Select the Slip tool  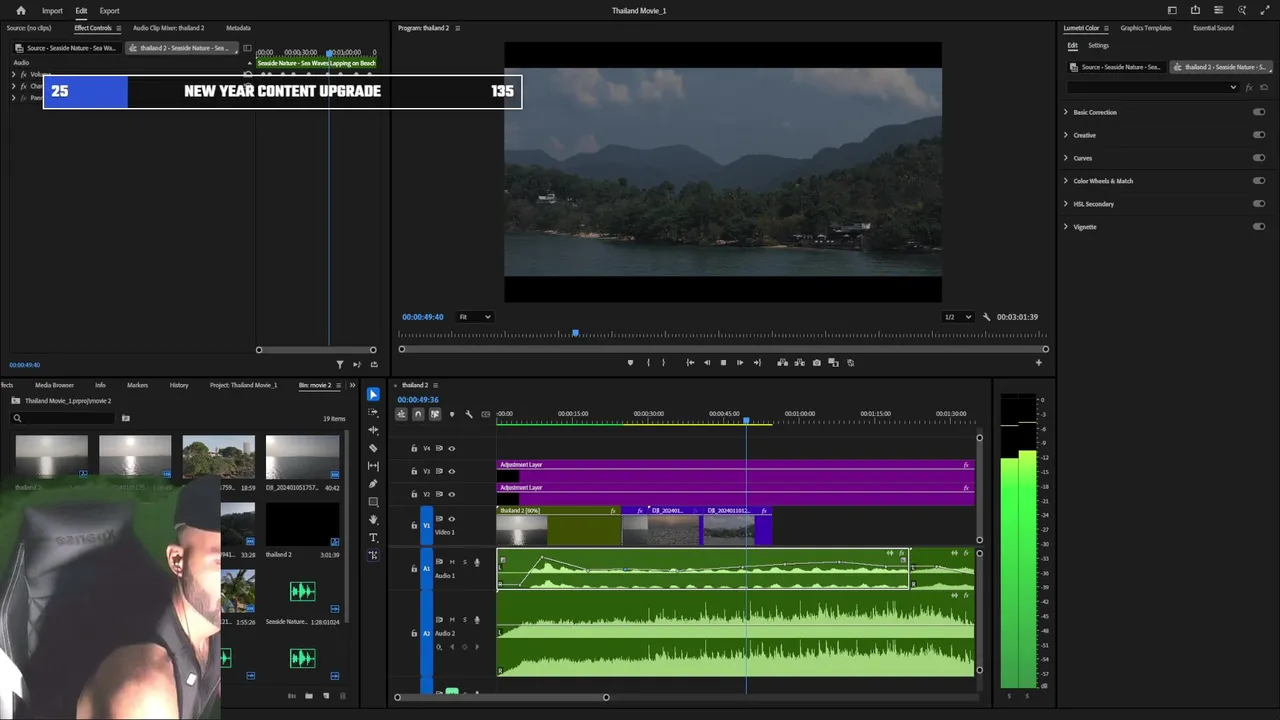(x=373, y=466)
